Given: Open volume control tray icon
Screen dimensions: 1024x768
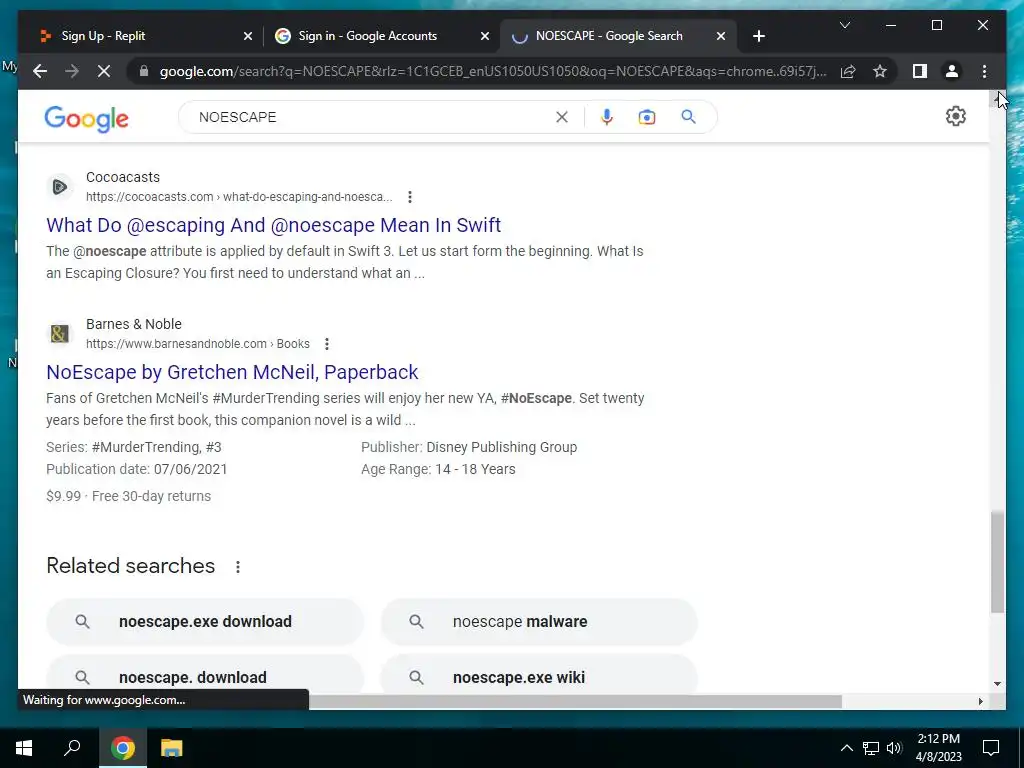Looking at the screenshot, I should (x=894, y=748).
